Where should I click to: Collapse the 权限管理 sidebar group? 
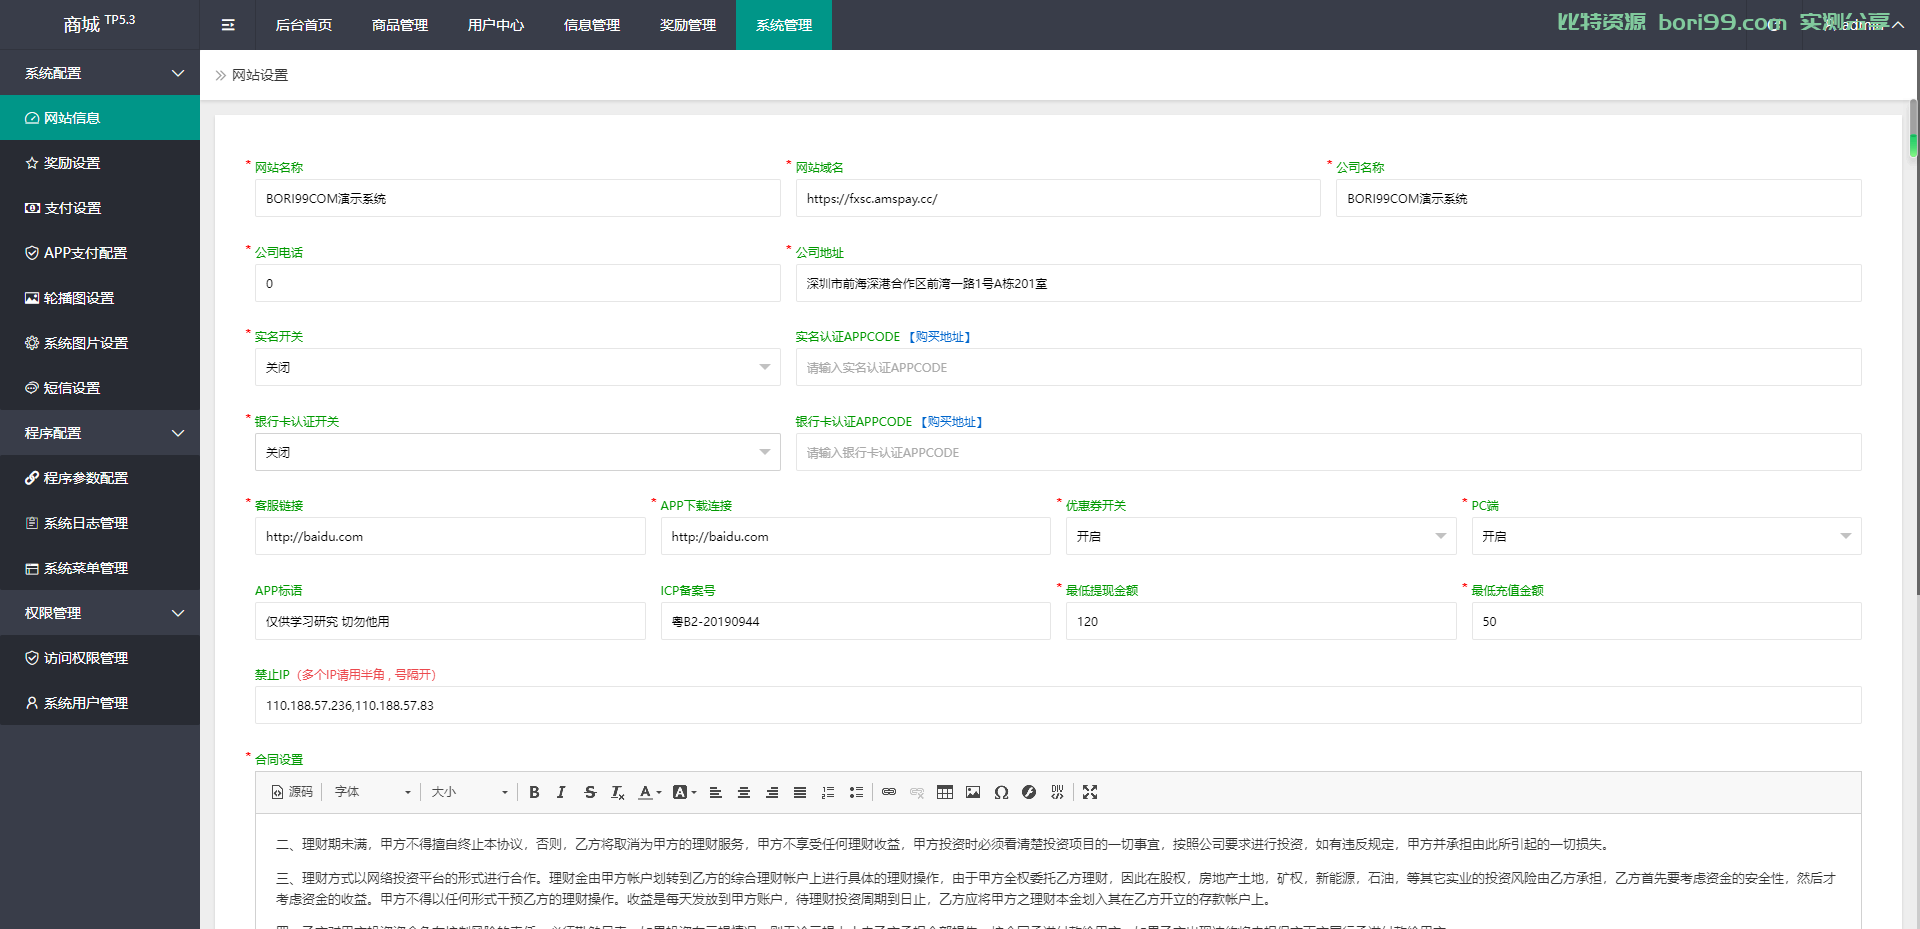pos(100,613)
